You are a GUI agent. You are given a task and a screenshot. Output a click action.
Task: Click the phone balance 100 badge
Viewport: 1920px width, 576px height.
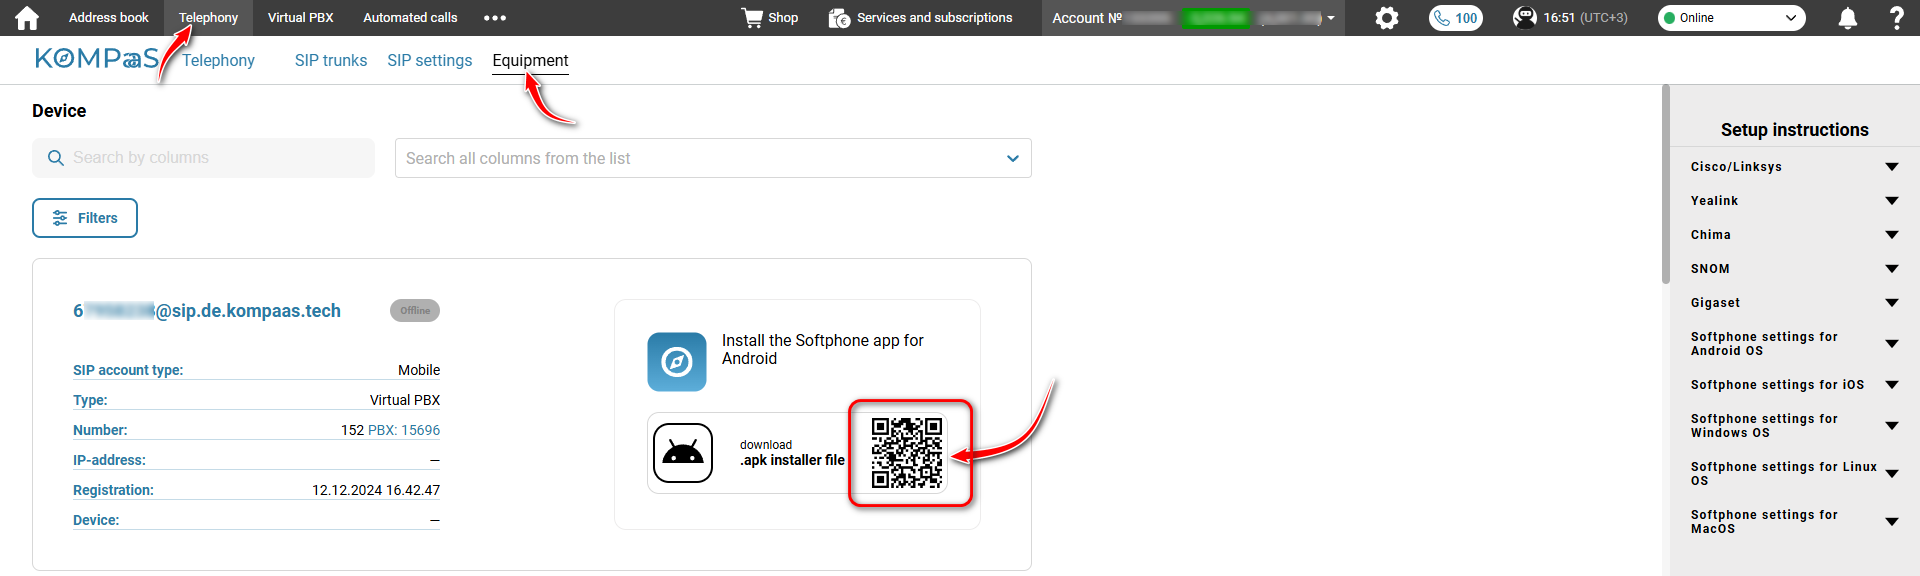pos(1455,18)
